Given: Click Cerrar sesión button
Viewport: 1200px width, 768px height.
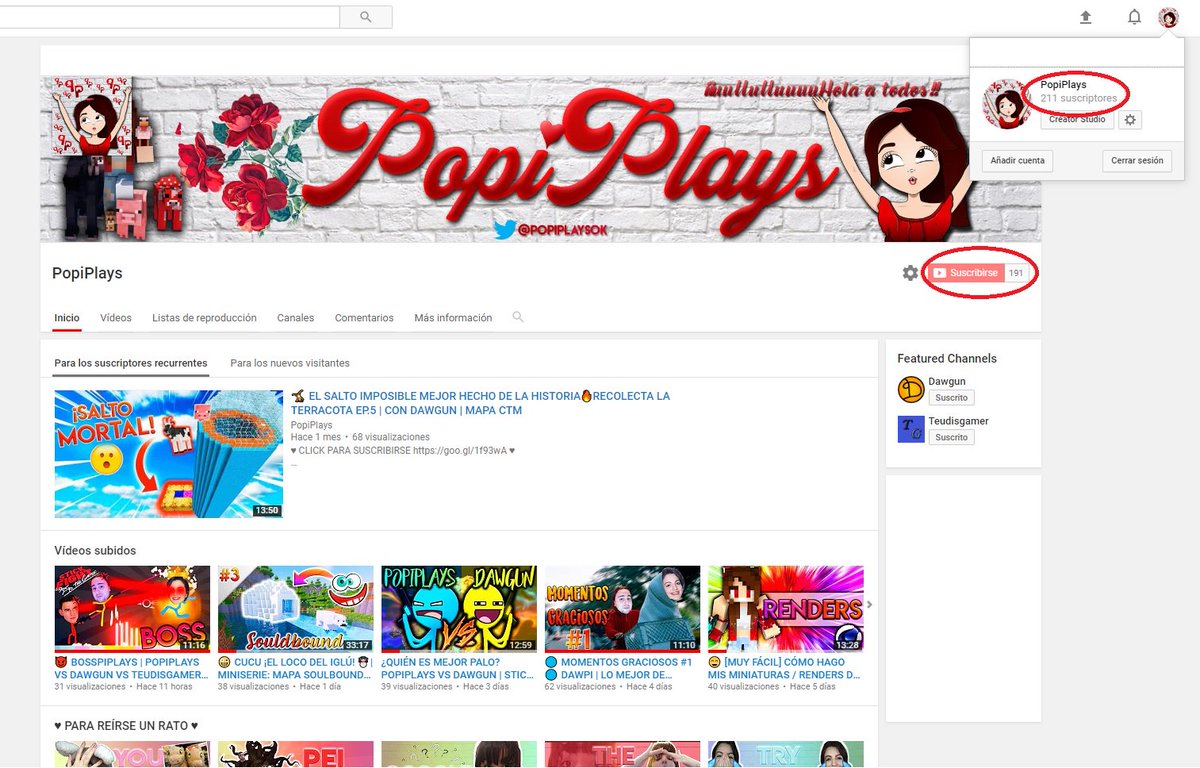Looking at the screenshot, I should pyautogui.click(x=1137, y=160).
